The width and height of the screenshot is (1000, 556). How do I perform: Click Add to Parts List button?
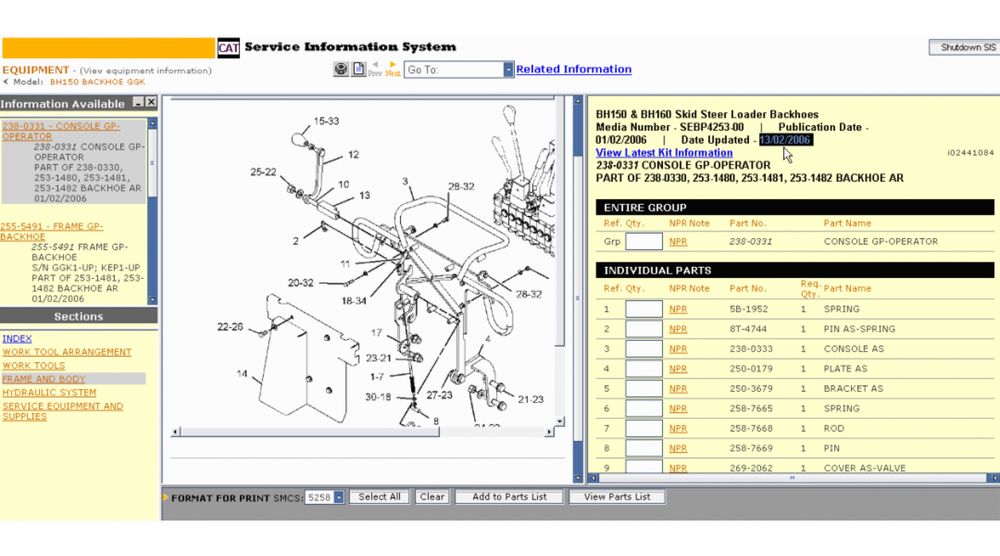(x=509, y=497)
